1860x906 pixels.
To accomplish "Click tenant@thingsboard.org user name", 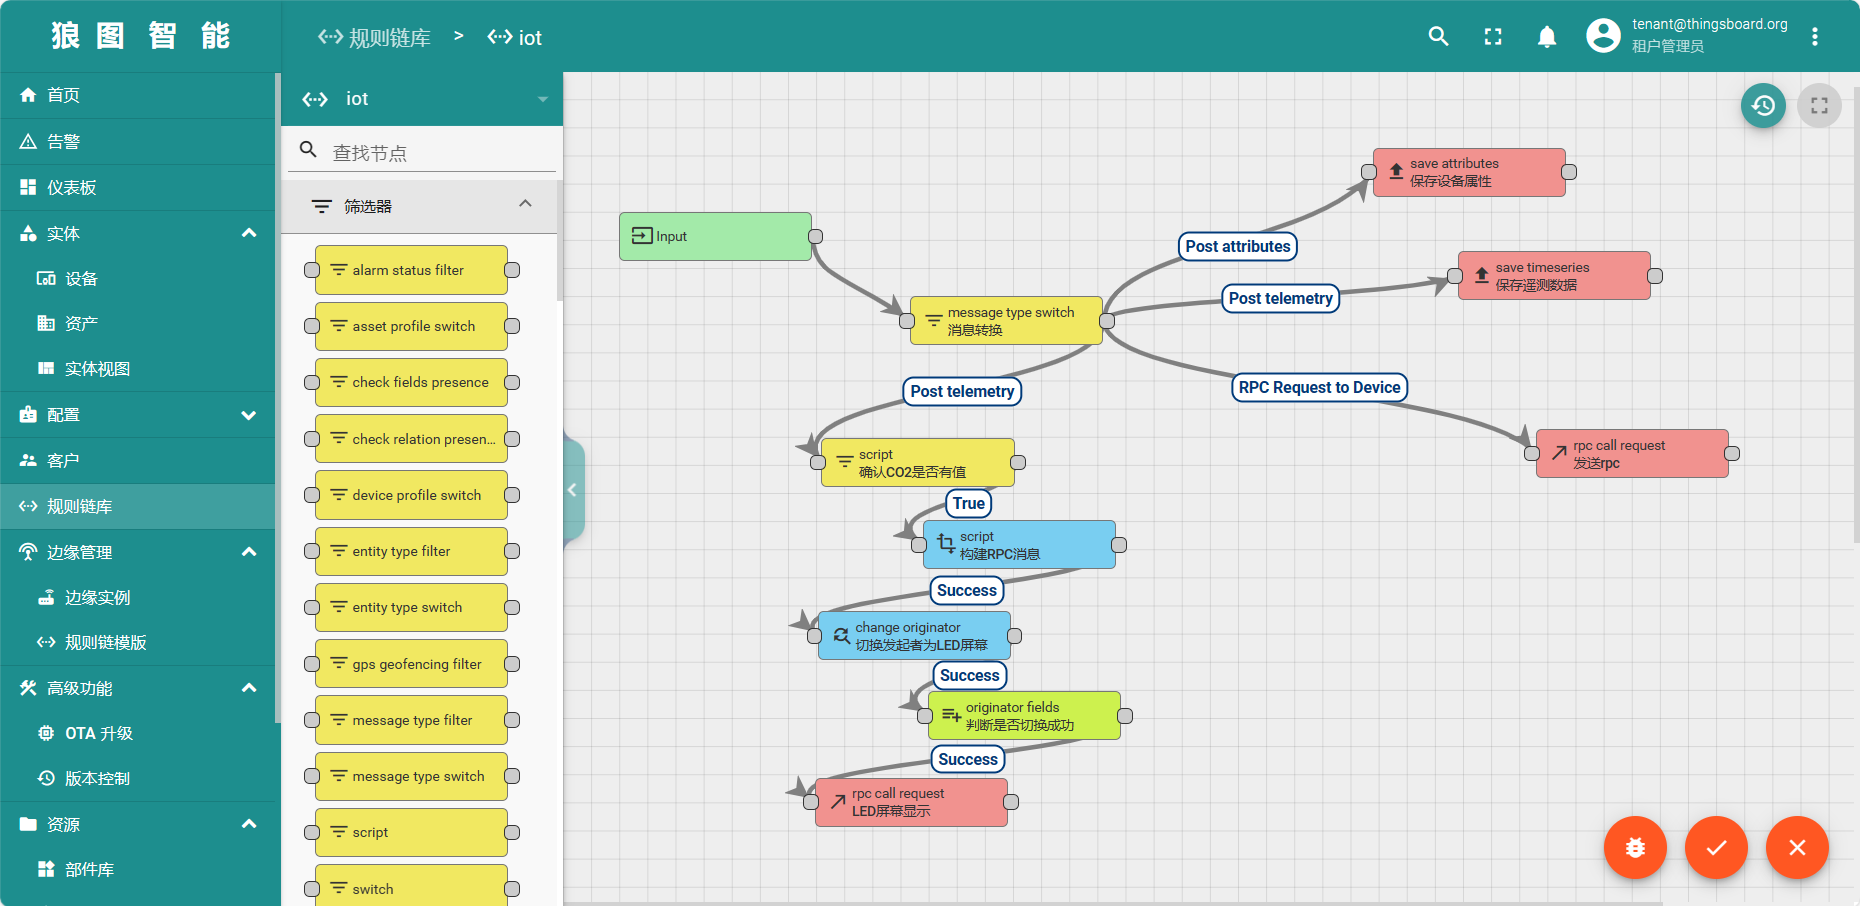I will click(x=1710, y=24).
